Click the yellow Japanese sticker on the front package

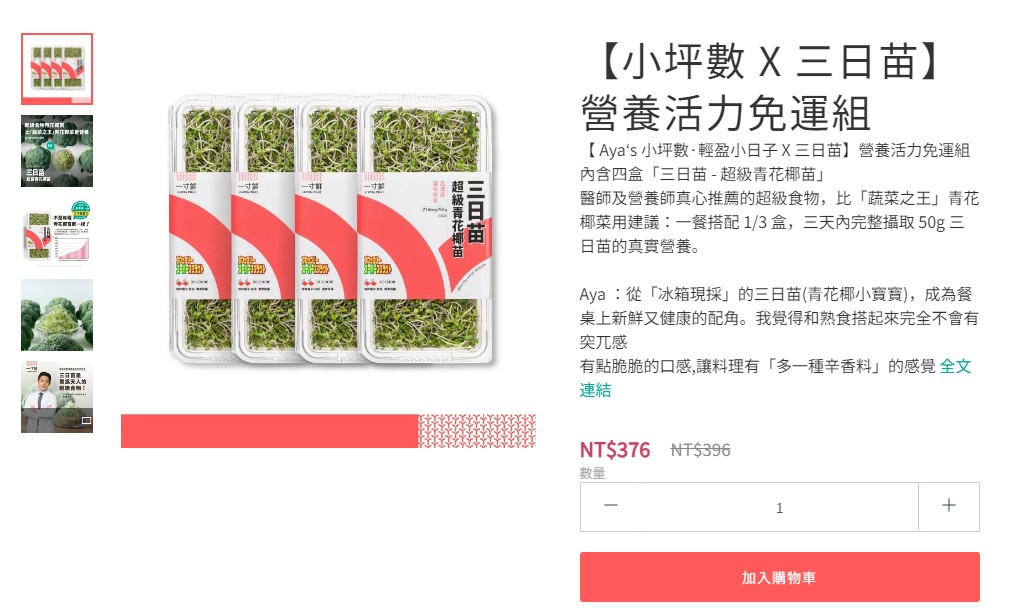(x=377, y=265)
